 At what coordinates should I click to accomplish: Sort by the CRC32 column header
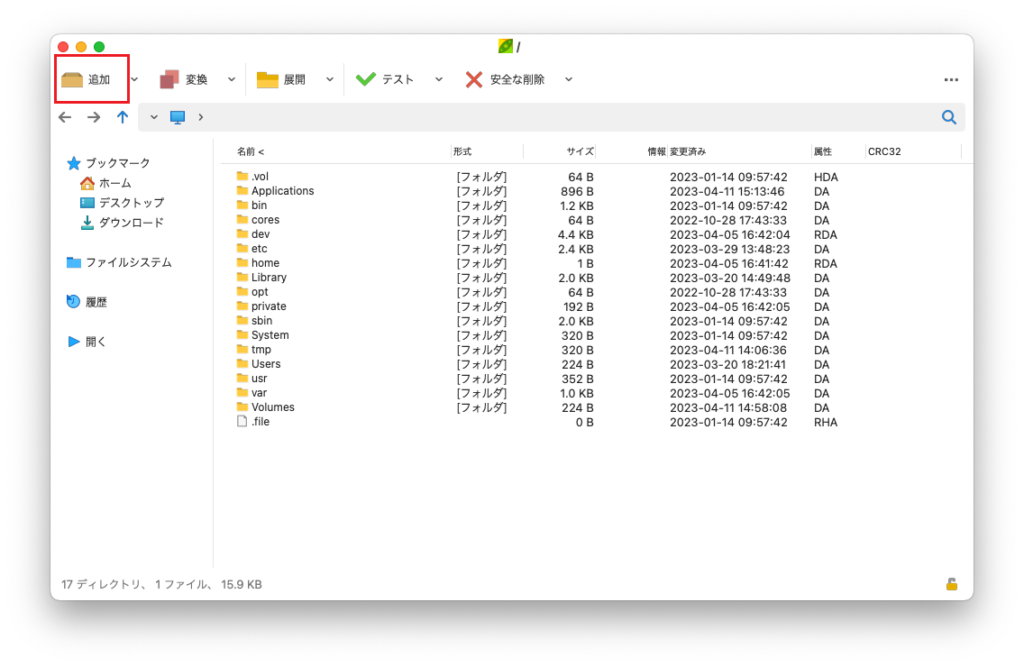884,152
